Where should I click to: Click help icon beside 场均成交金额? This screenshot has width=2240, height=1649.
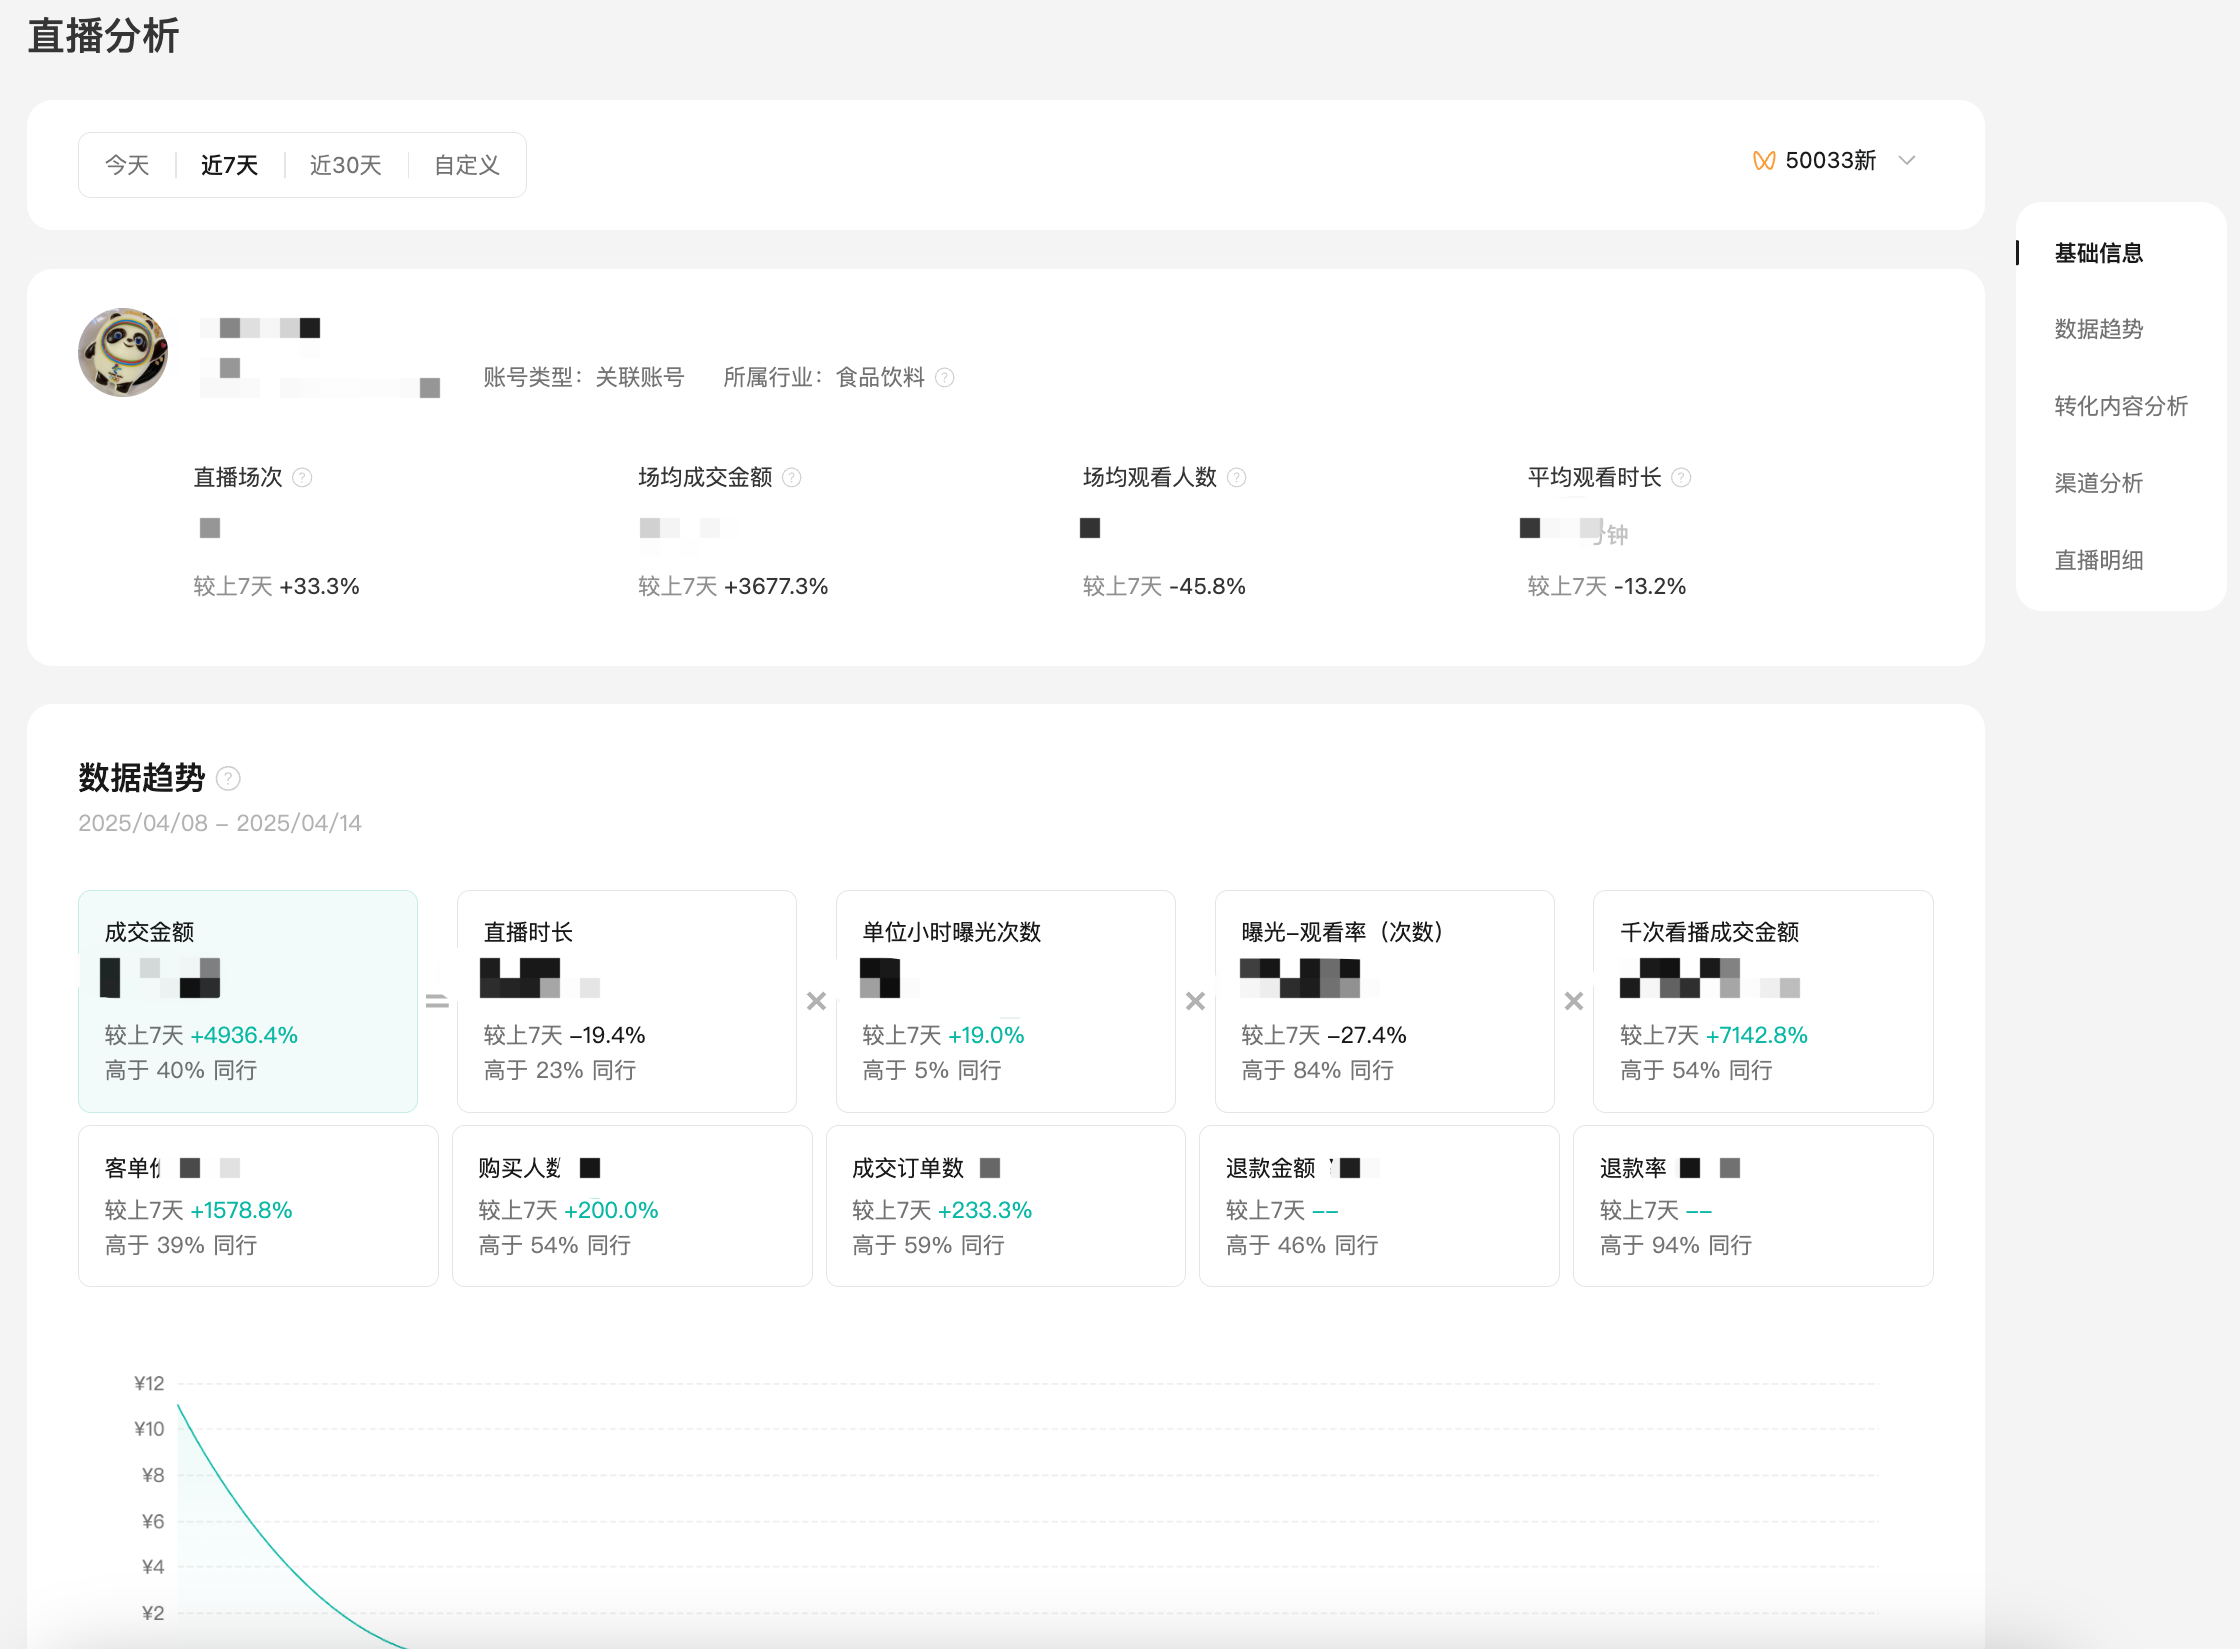point(792,478)
